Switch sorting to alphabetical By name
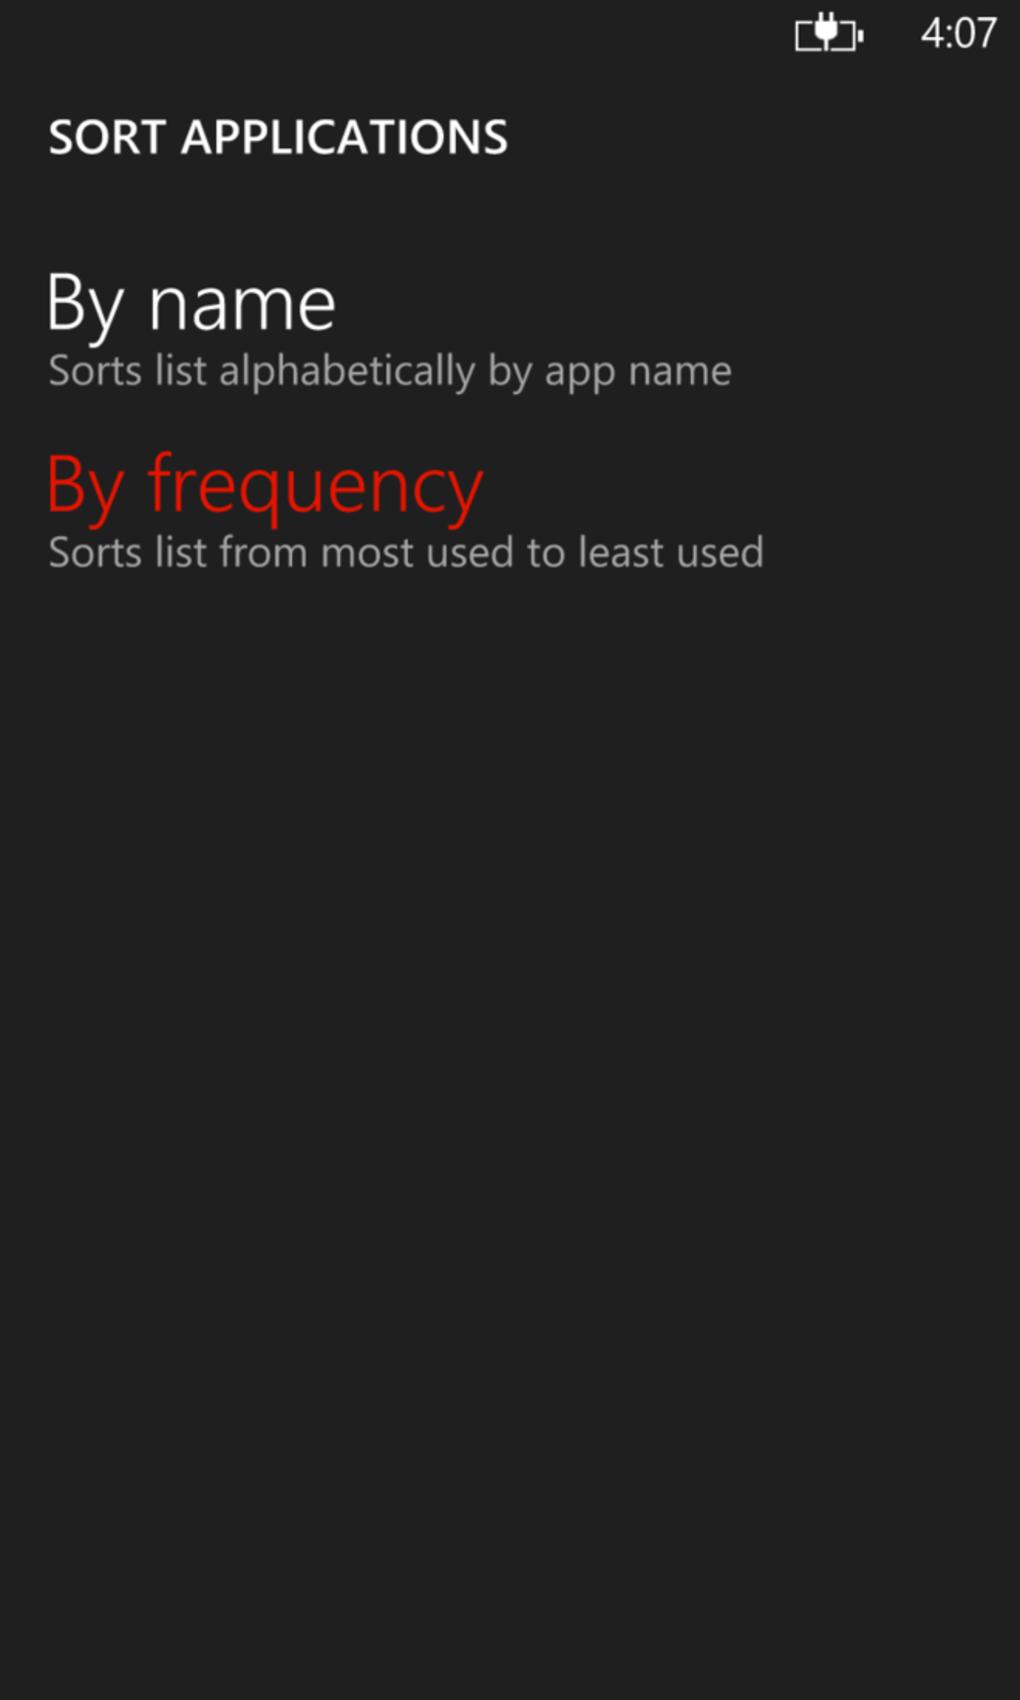The image size is (1020, 1700). point(191,304)
